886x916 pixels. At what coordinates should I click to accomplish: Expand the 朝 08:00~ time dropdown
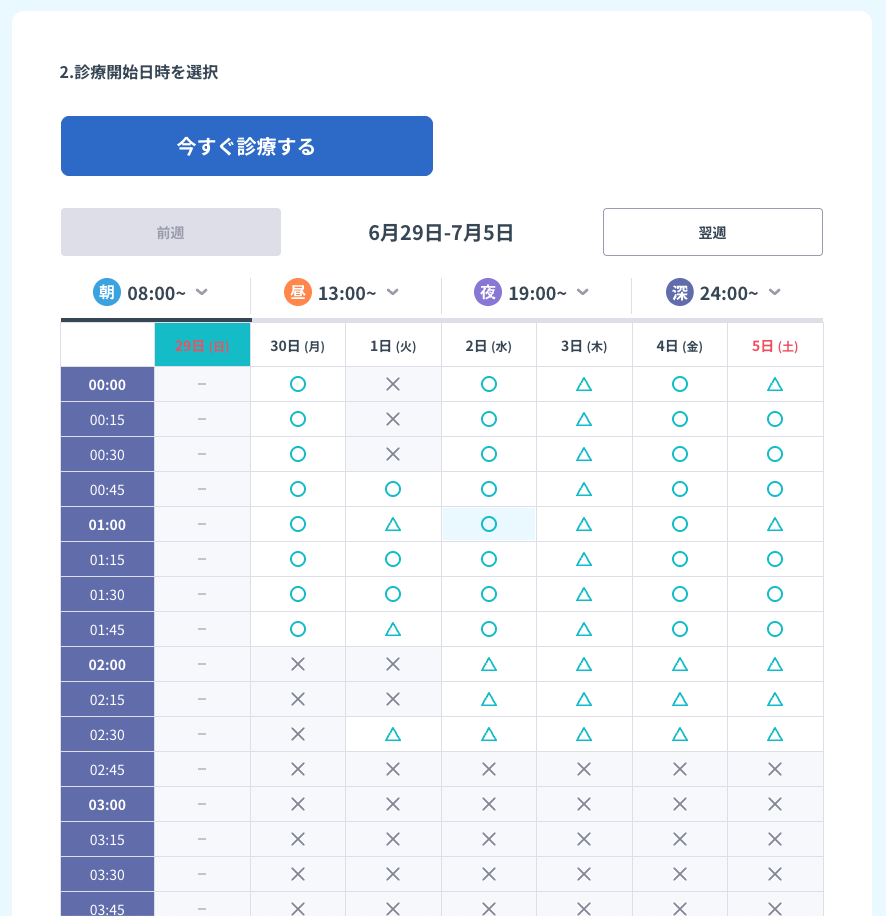pyautogui.click(x=155, y=293)
